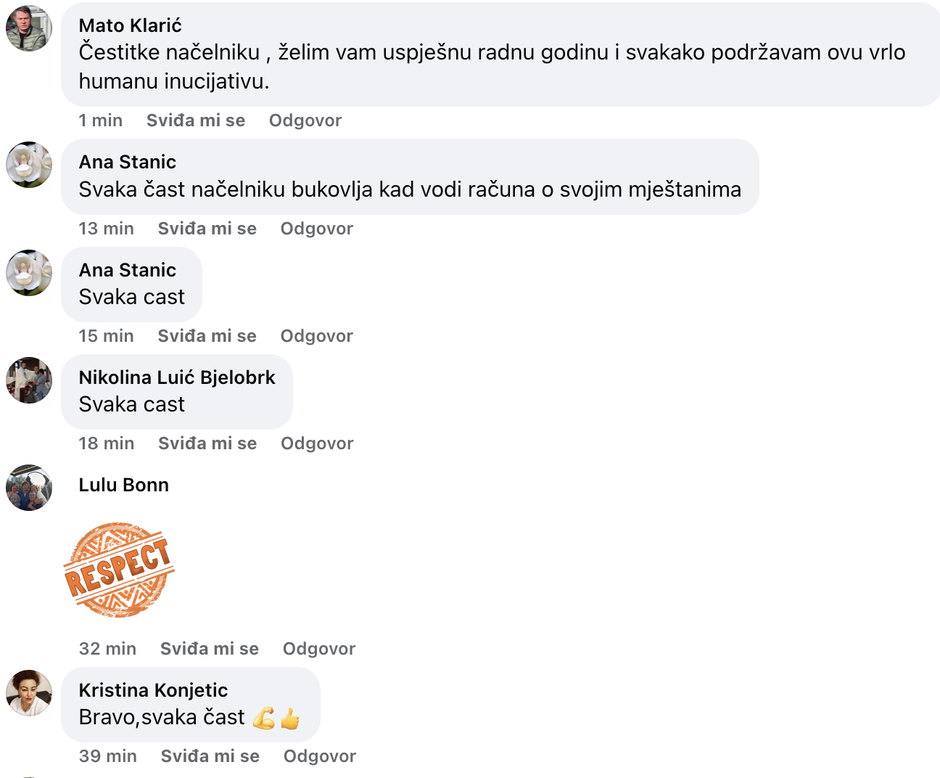
Task: Click the RESPECT sticker image
Action: 118,569
